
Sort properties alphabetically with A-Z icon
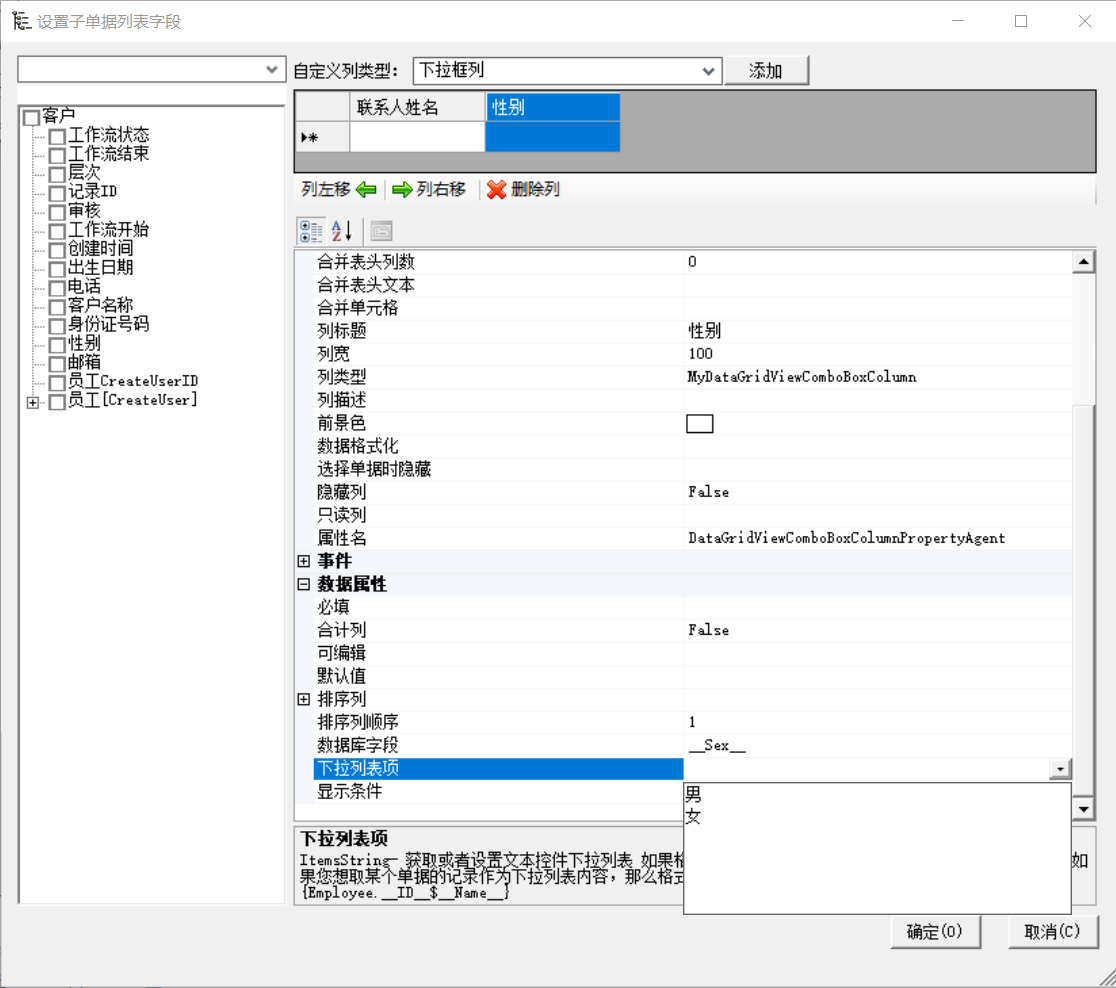[x=342, y=231]
